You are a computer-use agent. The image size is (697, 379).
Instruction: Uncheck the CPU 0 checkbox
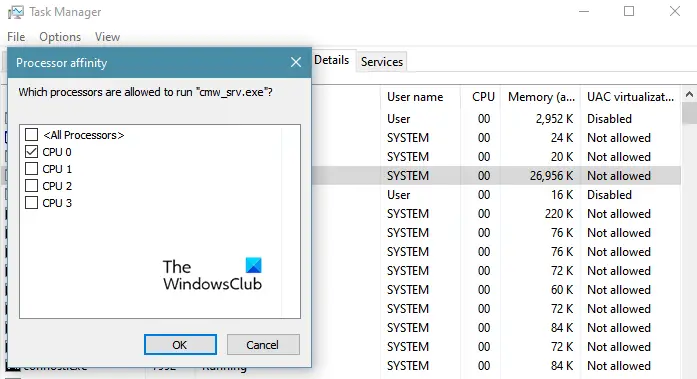pyautogui.click(x=32, y=152)
